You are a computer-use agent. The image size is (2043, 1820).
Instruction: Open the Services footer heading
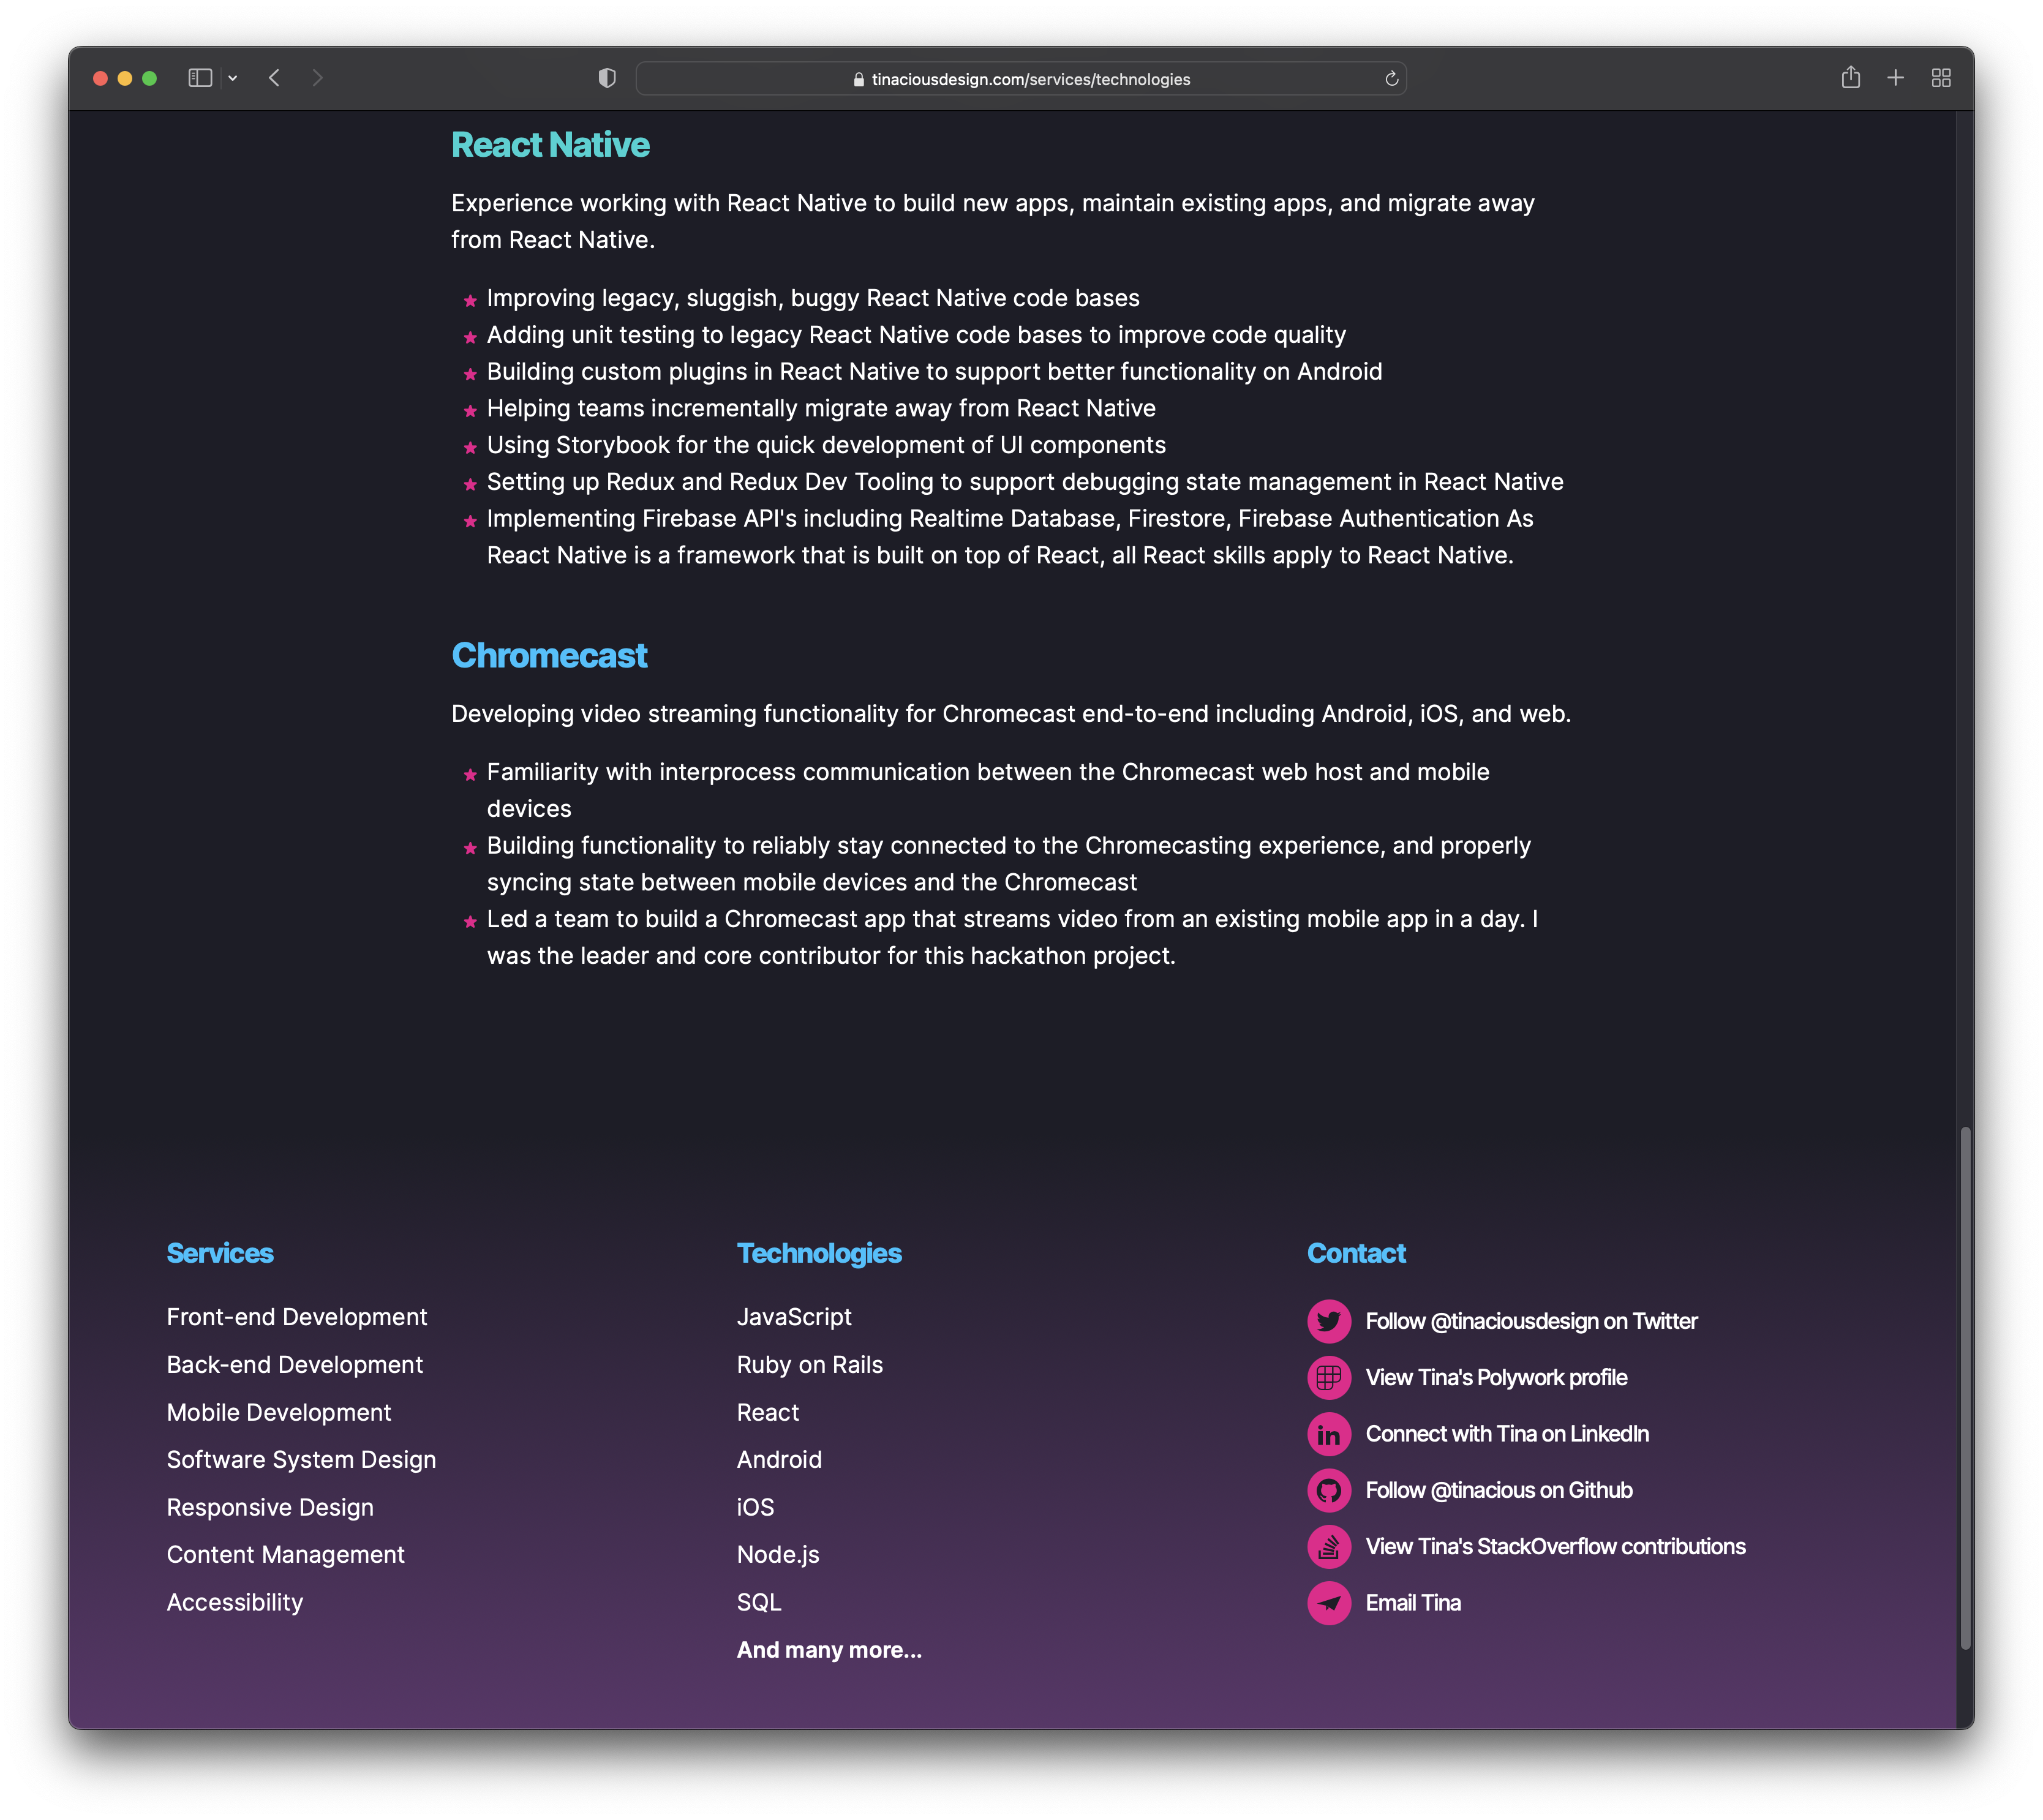220,1253
